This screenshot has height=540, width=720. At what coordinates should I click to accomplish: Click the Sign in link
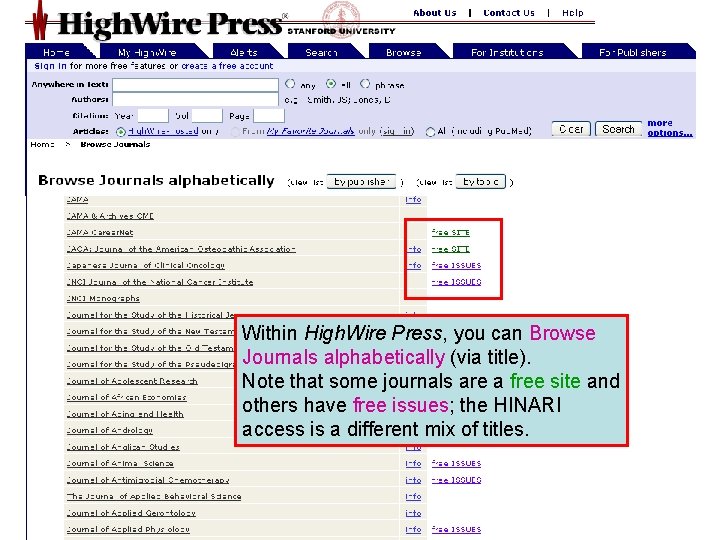tap(50, 66)
